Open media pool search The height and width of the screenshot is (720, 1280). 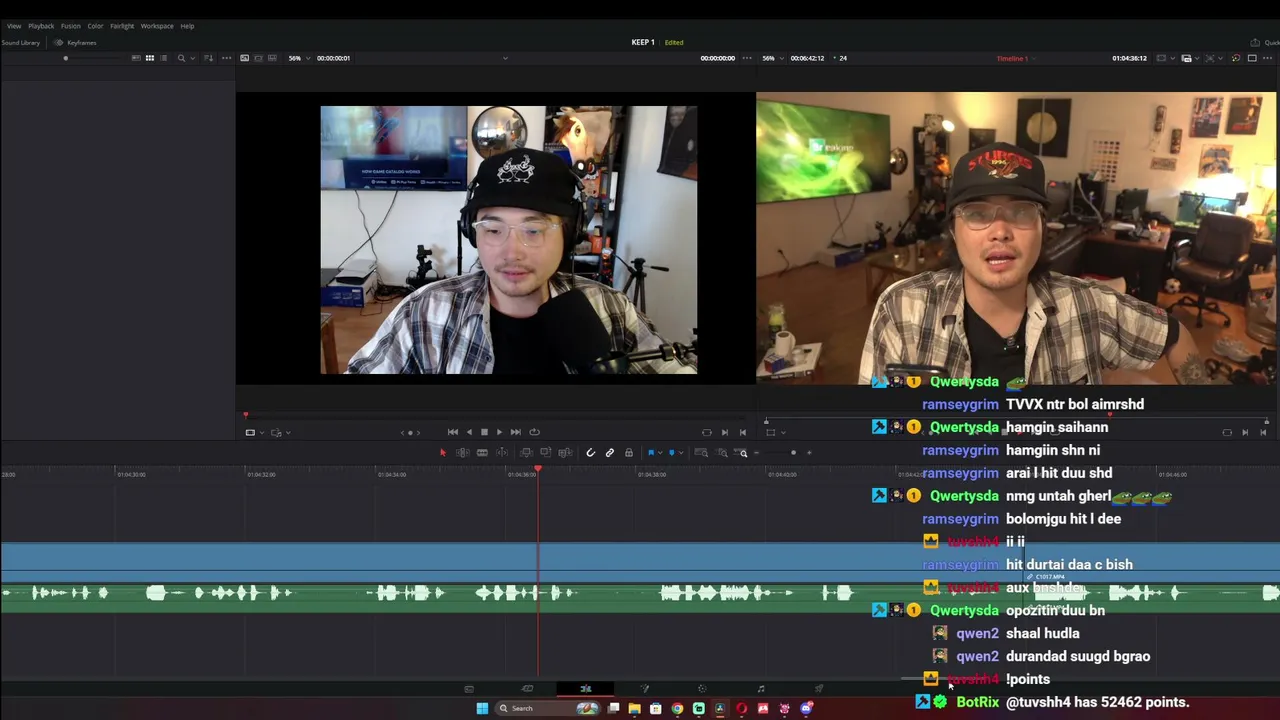pyautogui.click(x=181, y=58)
